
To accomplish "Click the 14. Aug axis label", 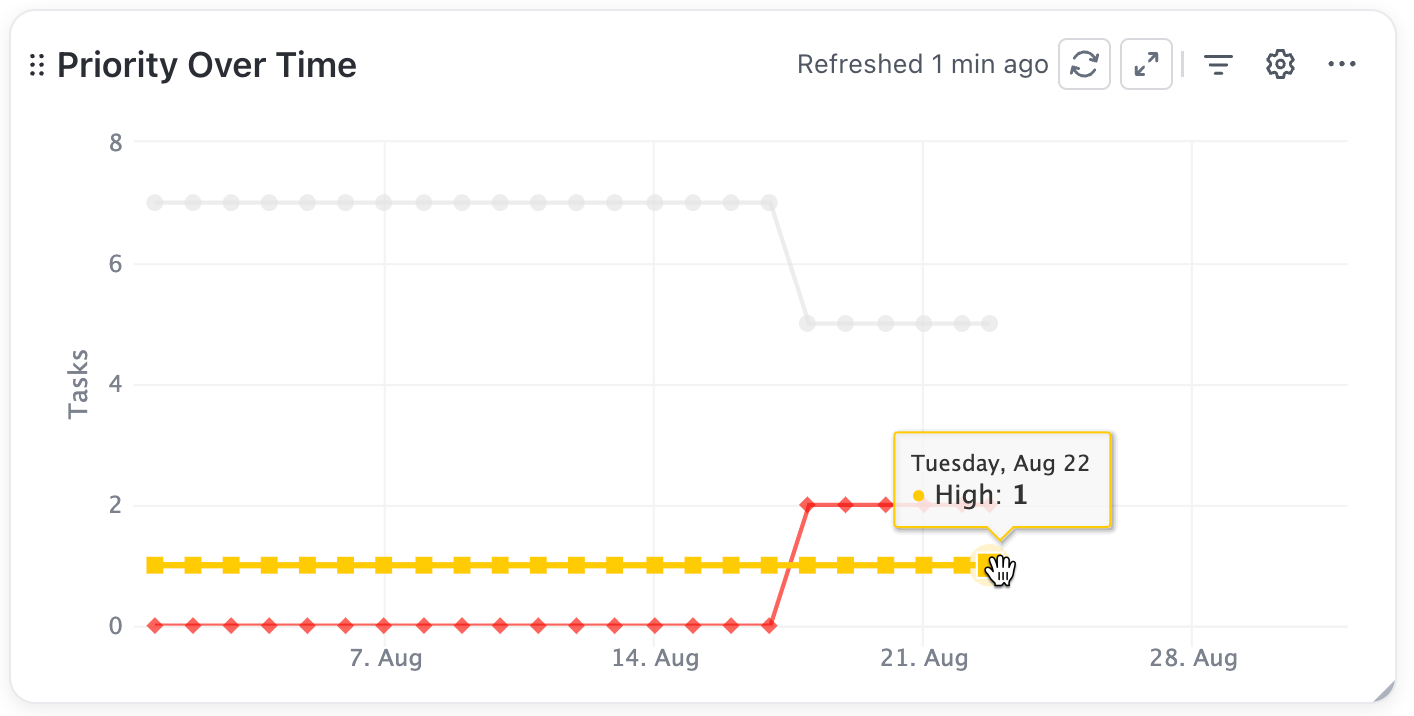I will coord(655,659).
